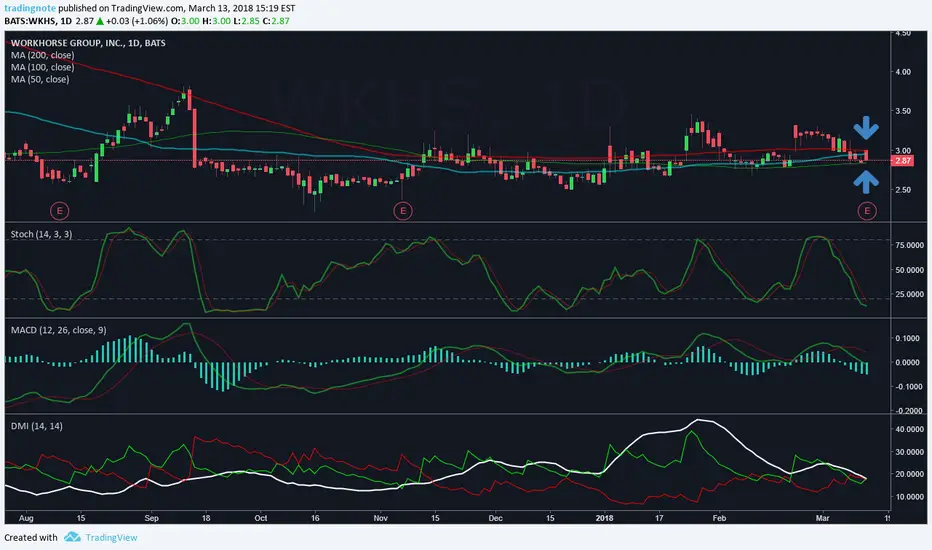
Task: Click the 40.0000 DMI scale label
Action: pos(909,429)
